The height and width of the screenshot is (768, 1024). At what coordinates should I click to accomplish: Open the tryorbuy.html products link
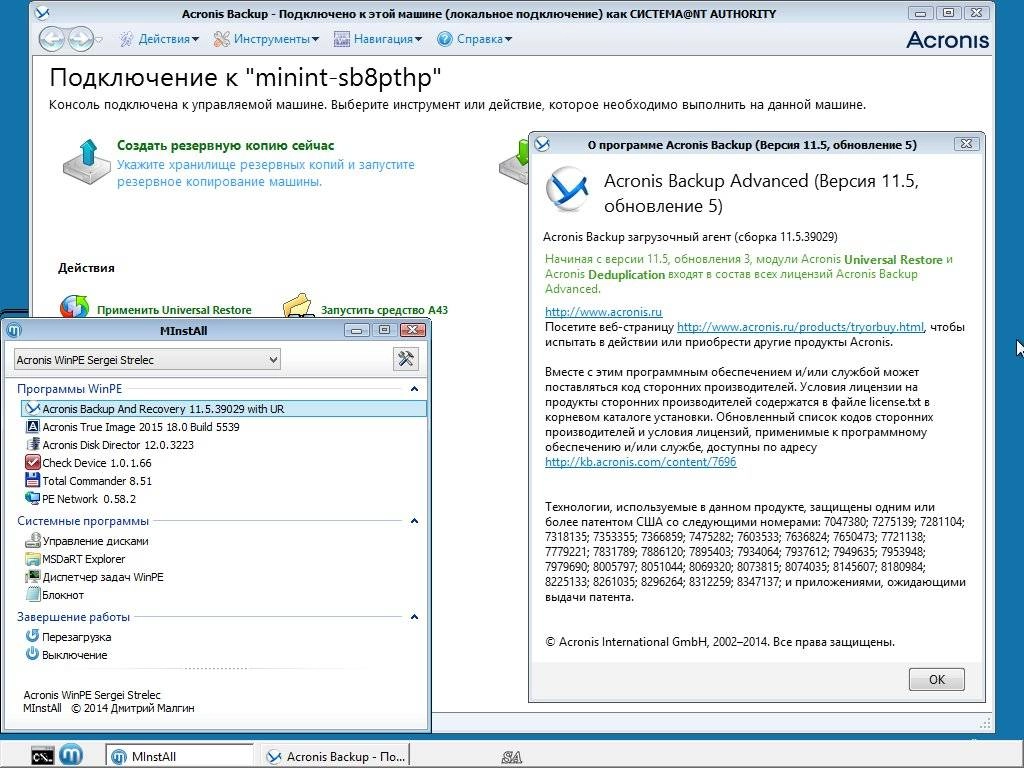tap(800, 327)
